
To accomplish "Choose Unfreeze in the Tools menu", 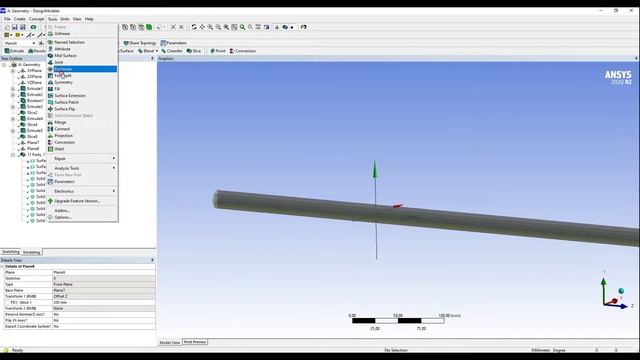I will (82, 33).
